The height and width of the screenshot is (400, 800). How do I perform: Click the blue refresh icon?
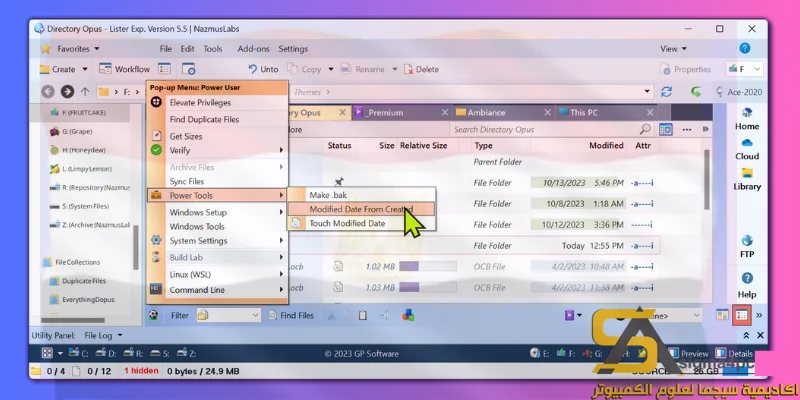click(x=666, y=92)
